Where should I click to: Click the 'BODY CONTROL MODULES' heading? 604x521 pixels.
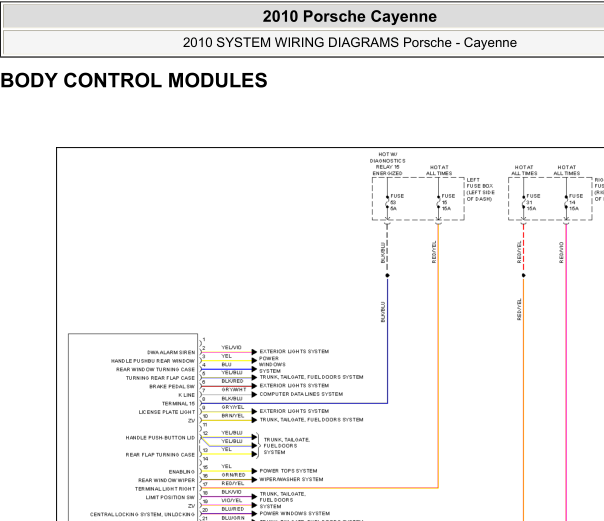[x=134, y=80]
